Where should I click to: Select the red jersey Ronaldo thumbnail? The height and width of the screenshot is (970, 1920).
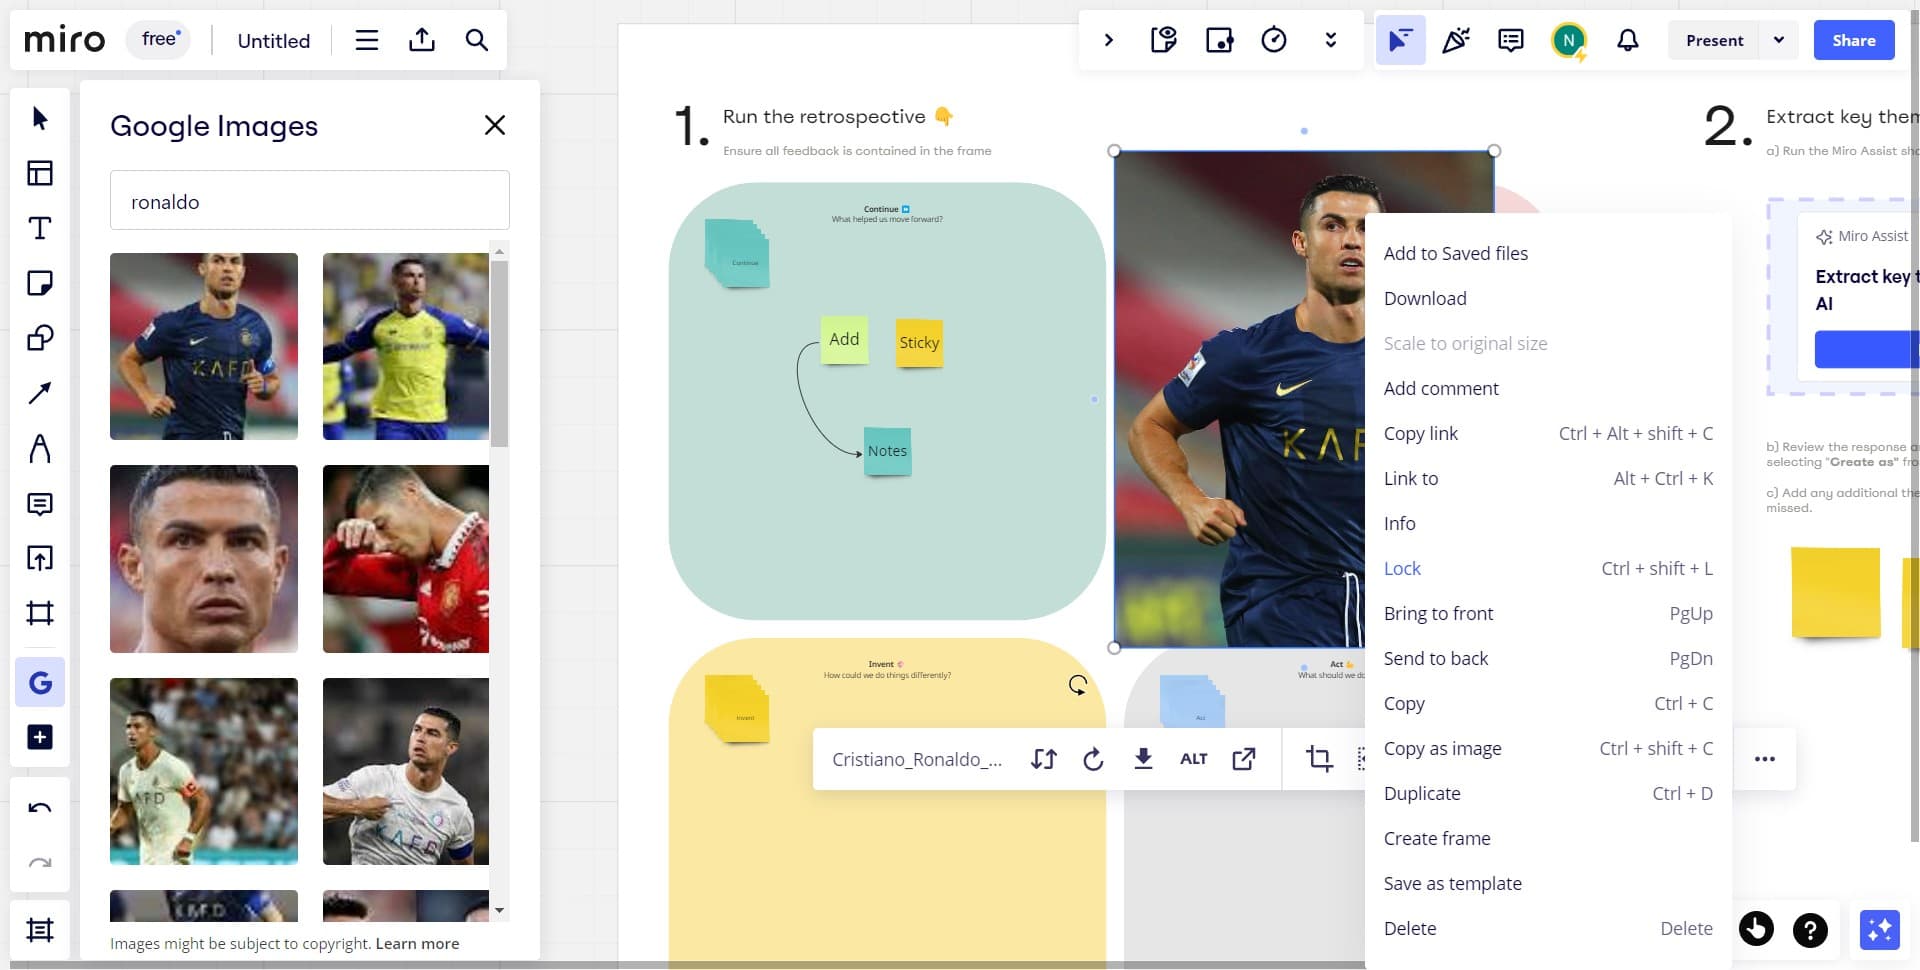point(405,558)
